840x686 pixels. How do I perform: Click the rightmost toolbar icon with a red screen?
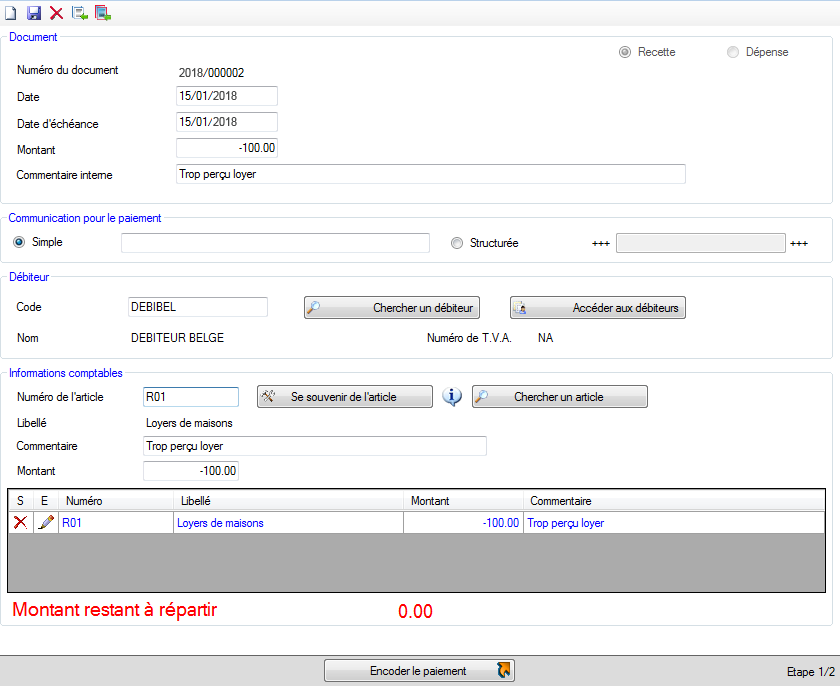click(103, 13)
